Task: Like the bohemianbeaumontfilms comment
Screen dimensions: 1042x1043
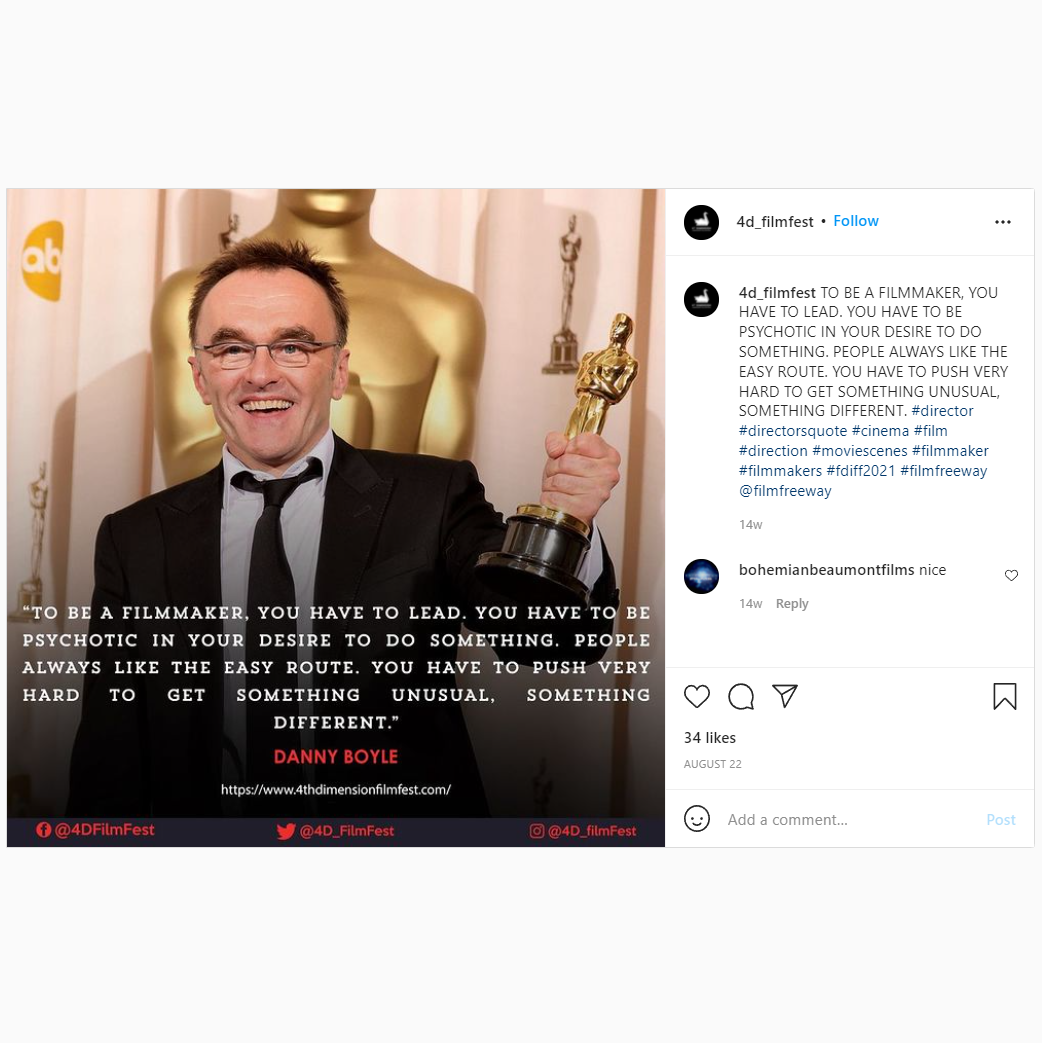Action: tap(1011, 575)
